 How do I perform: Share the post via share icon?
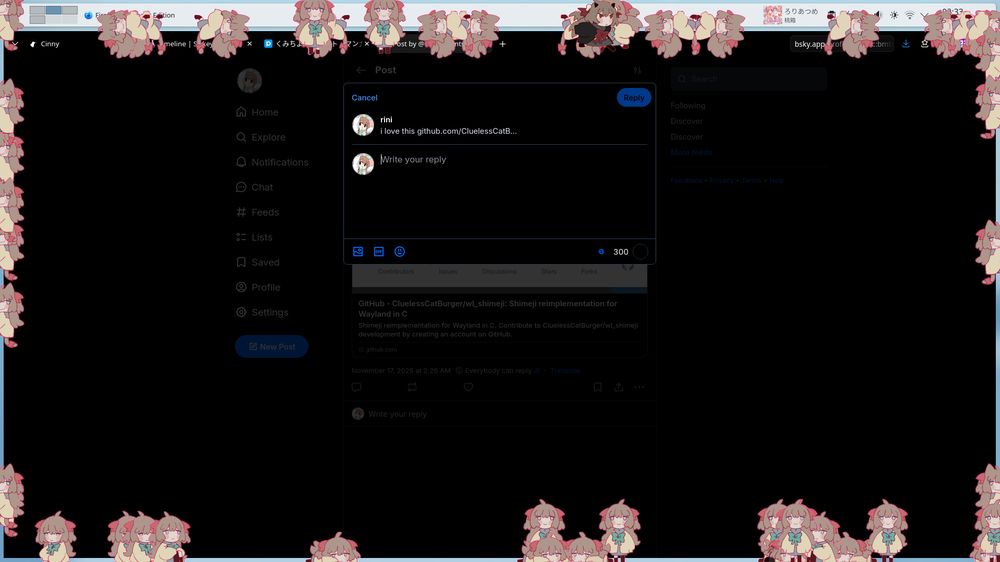[x=619, y=387]
